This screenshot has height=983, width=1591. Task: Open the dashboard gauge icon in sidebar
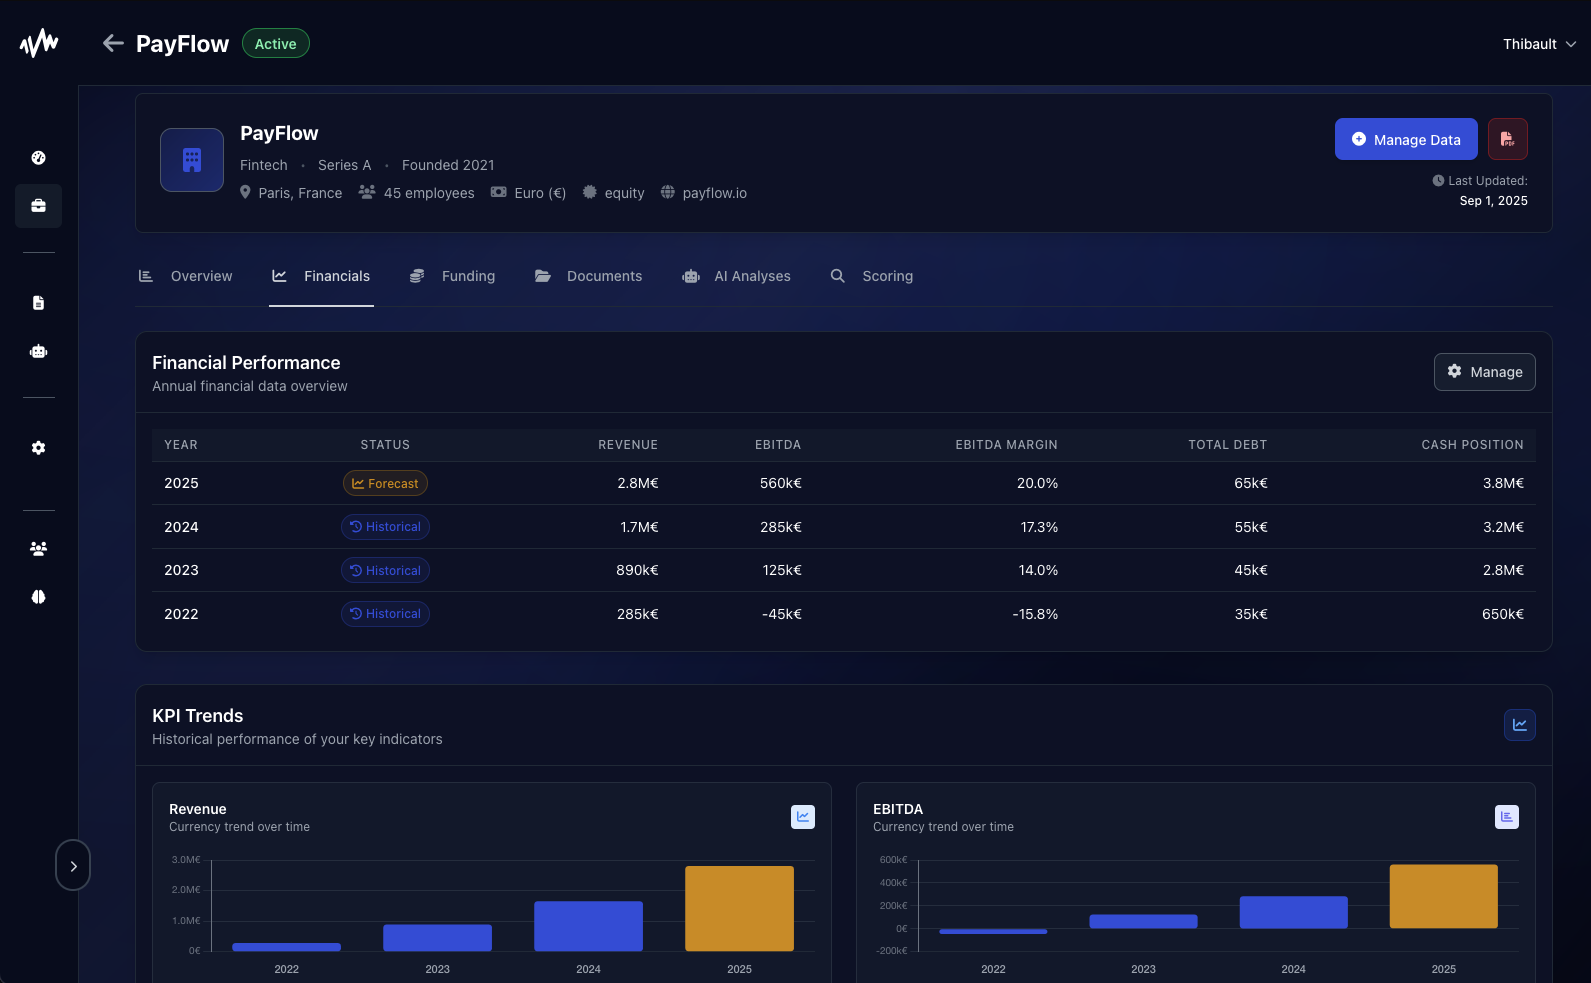point(39,158)
